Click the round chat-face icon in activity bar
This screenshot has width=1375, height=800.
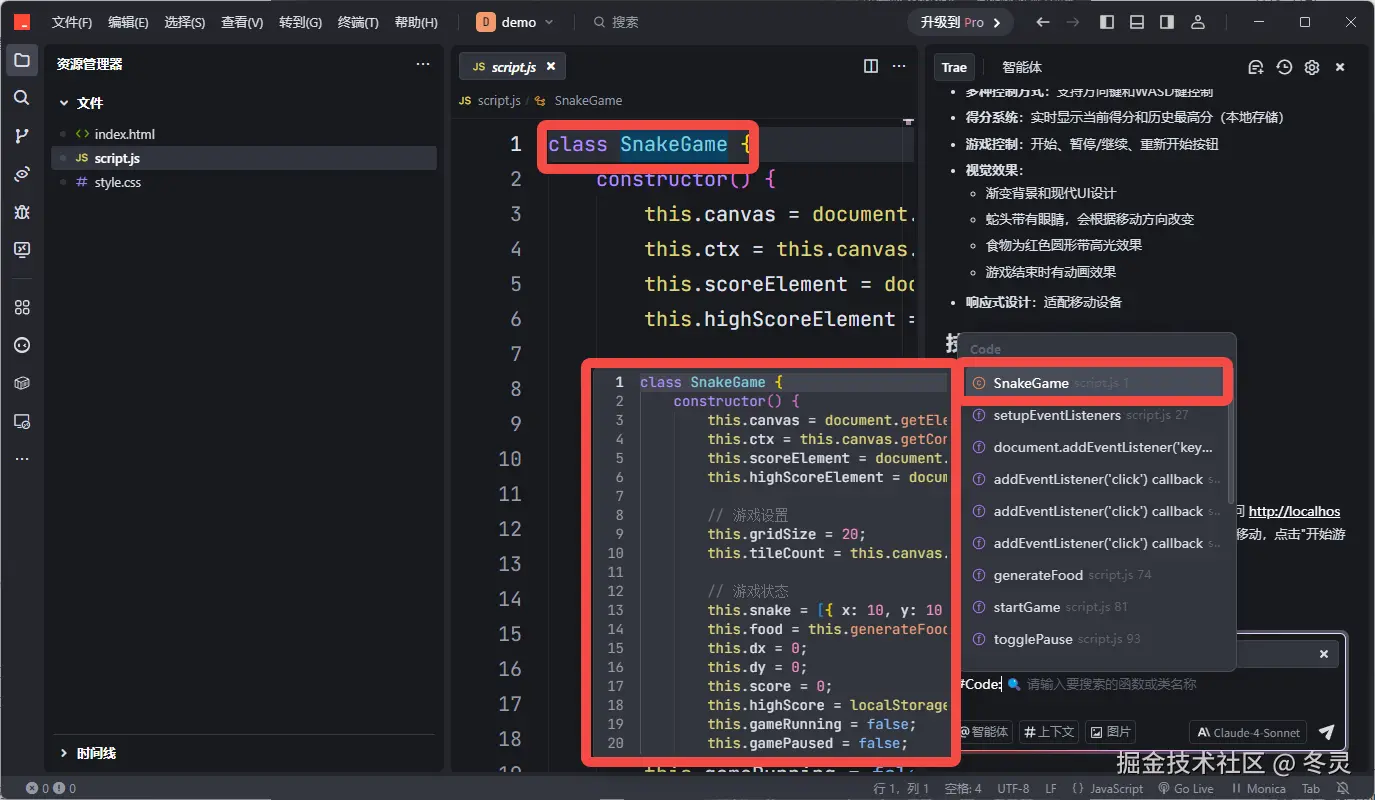pos(22,345)
